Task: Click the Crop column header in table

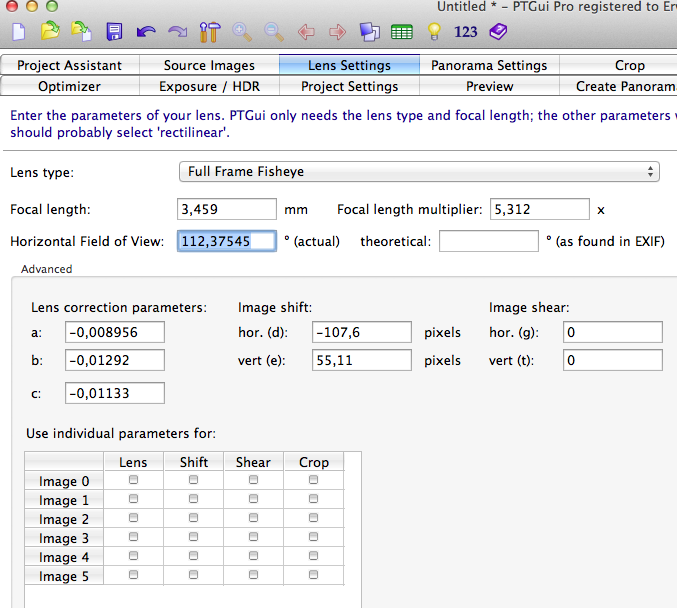Action: [313, 462]
